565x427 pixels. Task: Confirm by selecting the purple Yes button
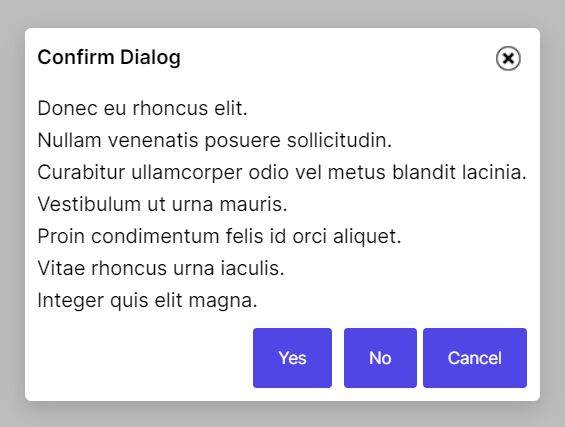point(292,358)
